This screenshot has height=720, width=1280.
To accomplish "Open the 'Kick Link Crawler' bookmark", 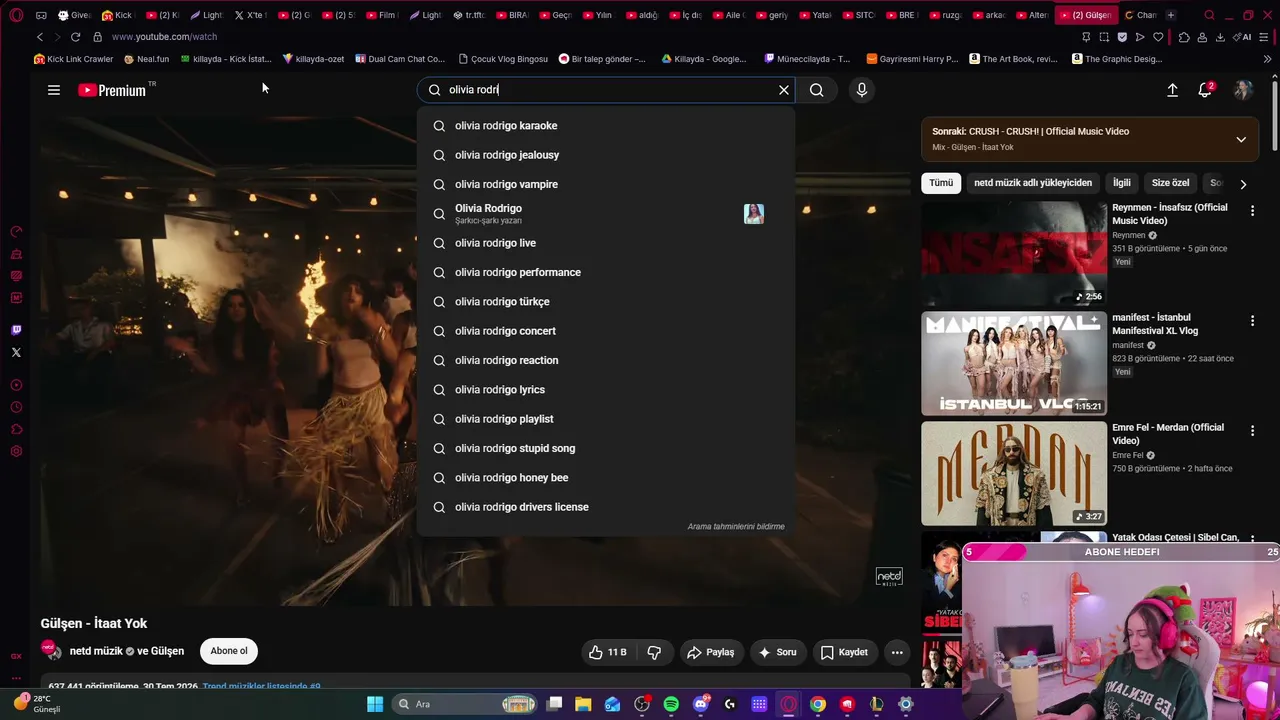I will click(x=74, y=59).
